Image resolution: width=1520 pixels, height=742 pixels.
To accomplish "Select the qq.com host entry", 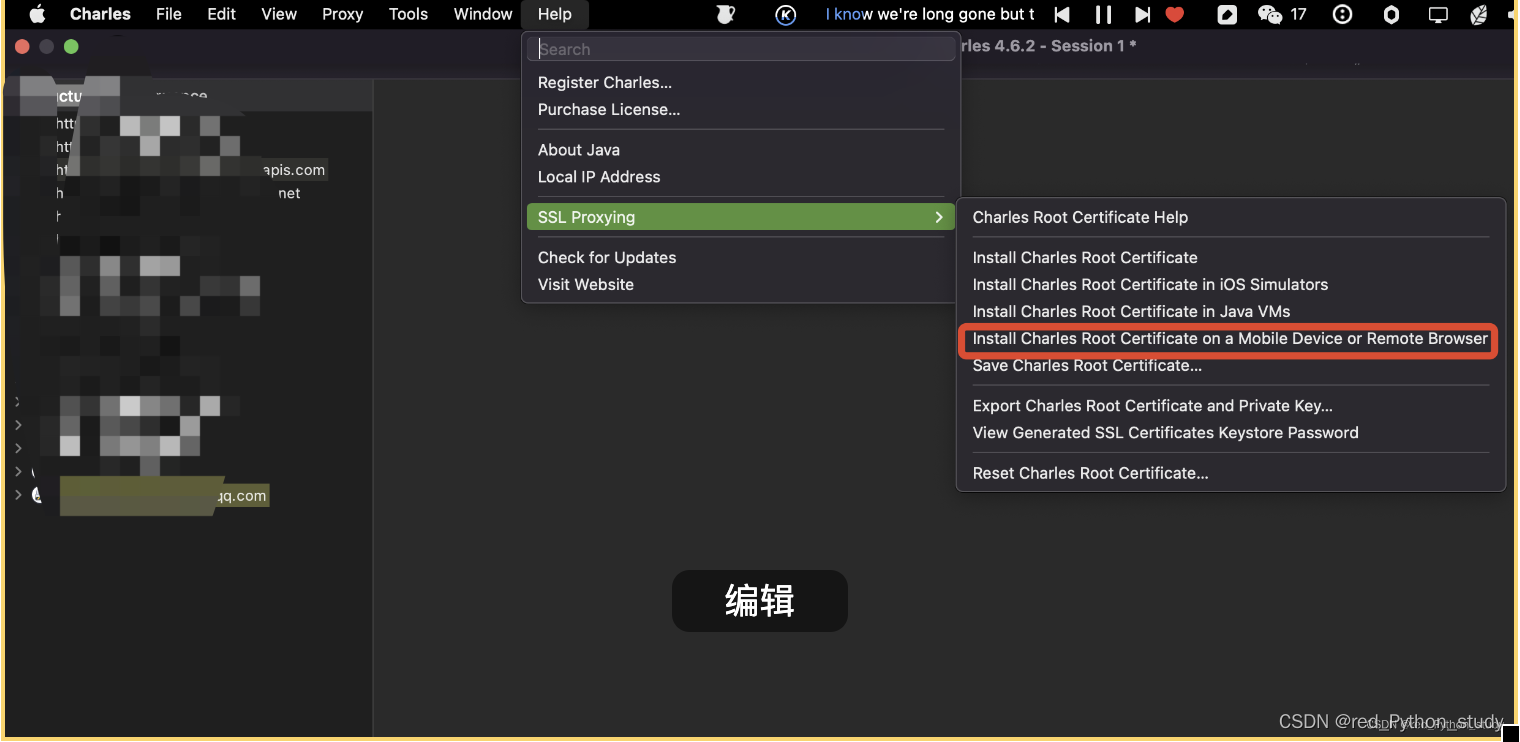I will [163, 496].
